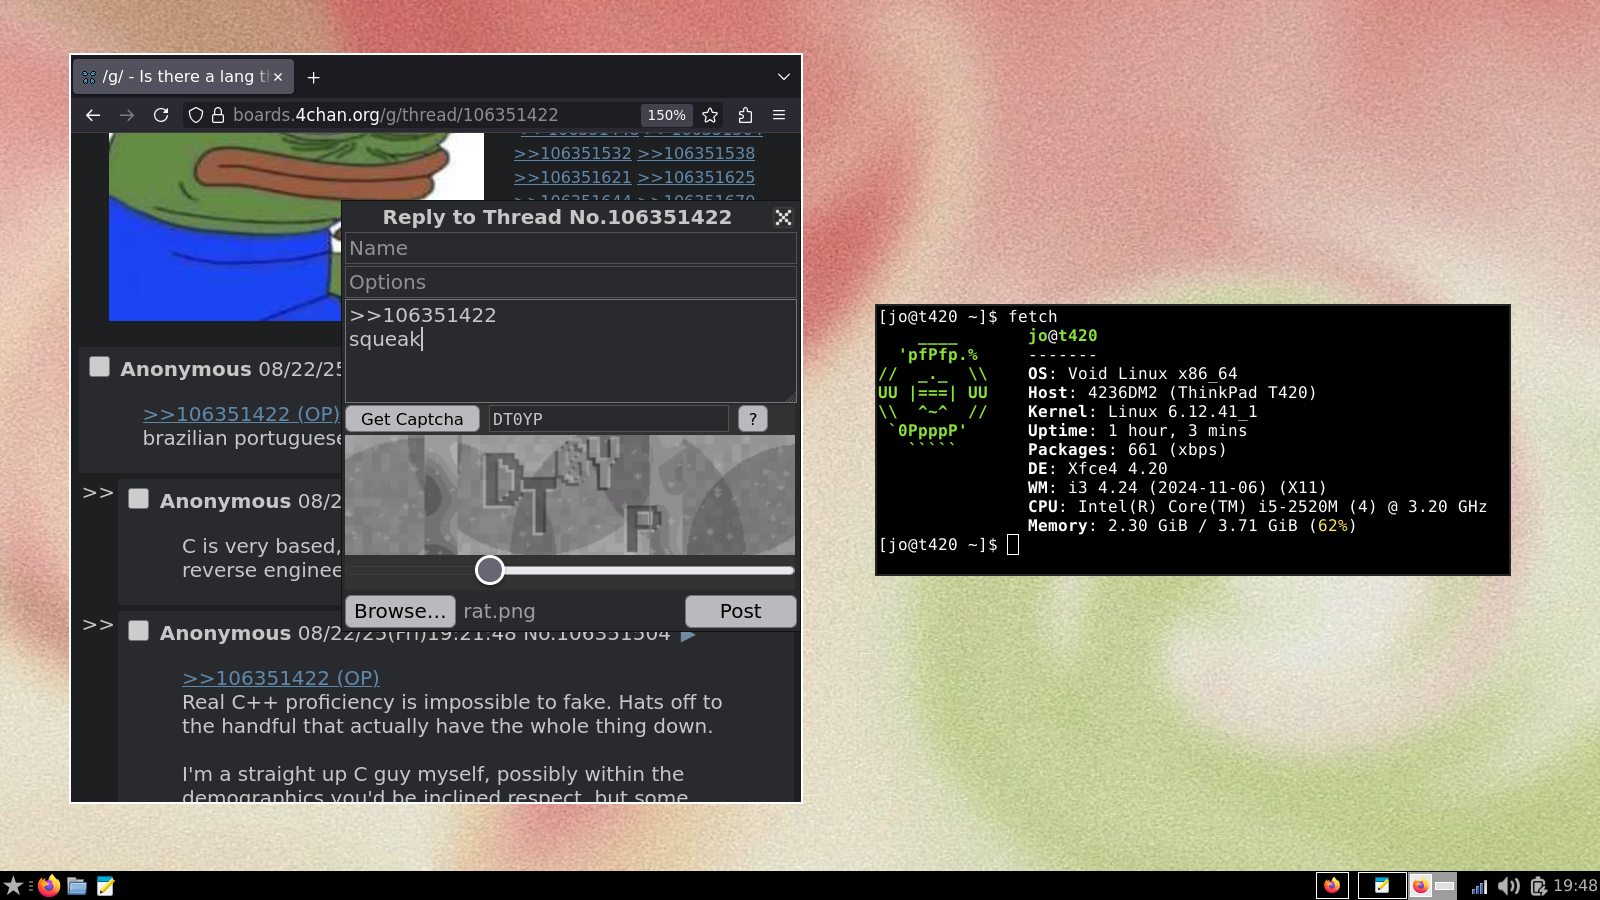Viewport: 1600px width, 900px height.
Task: Click the Get Captcha button
Action: (412, 419)
